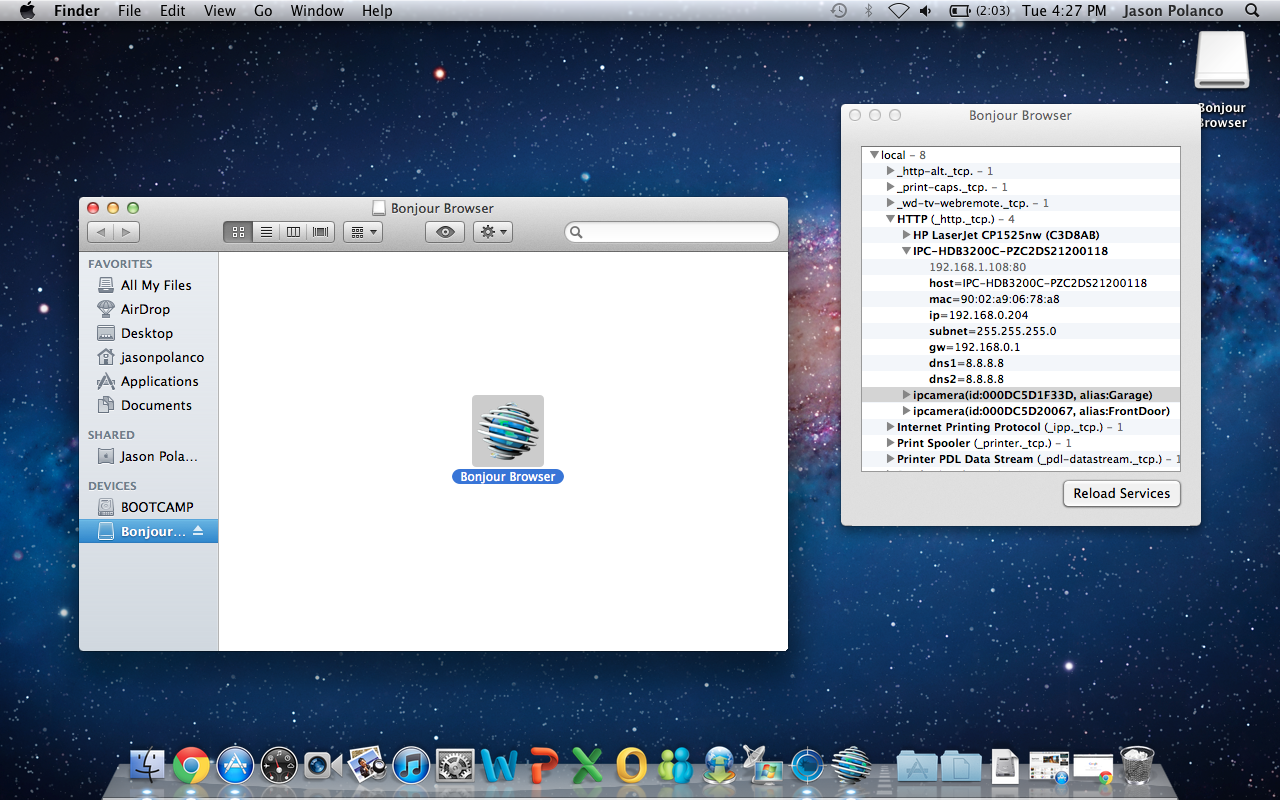The width and height of the screenshot is (1280, 800).
Task: Launch iTunes from the Dock
Action: 411,766
